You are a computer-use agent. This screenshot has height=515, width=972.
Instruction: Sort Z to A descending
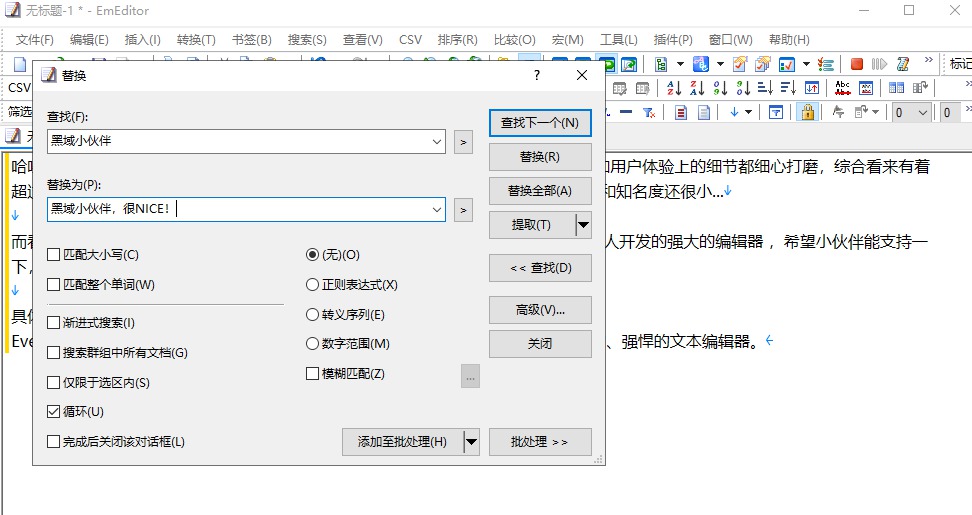coord(697,88)
